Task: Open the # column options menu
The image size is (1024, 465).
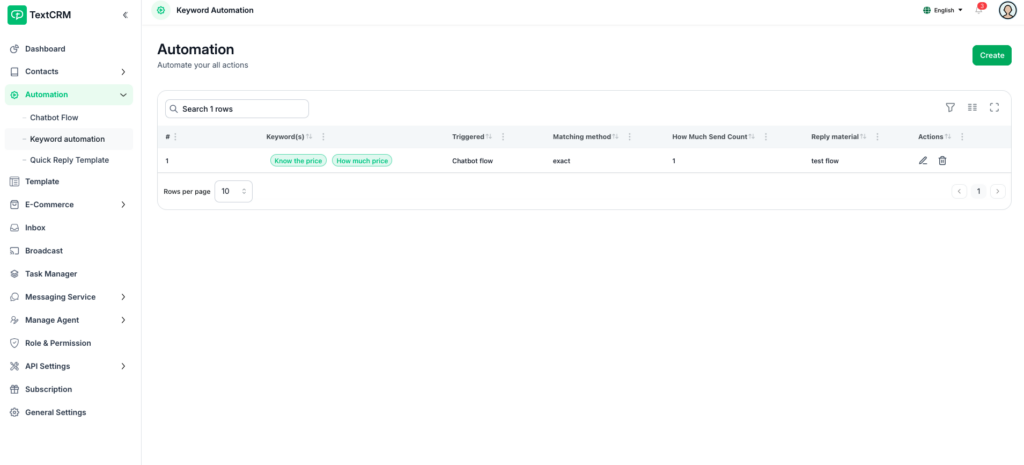Action: (175, 137)
